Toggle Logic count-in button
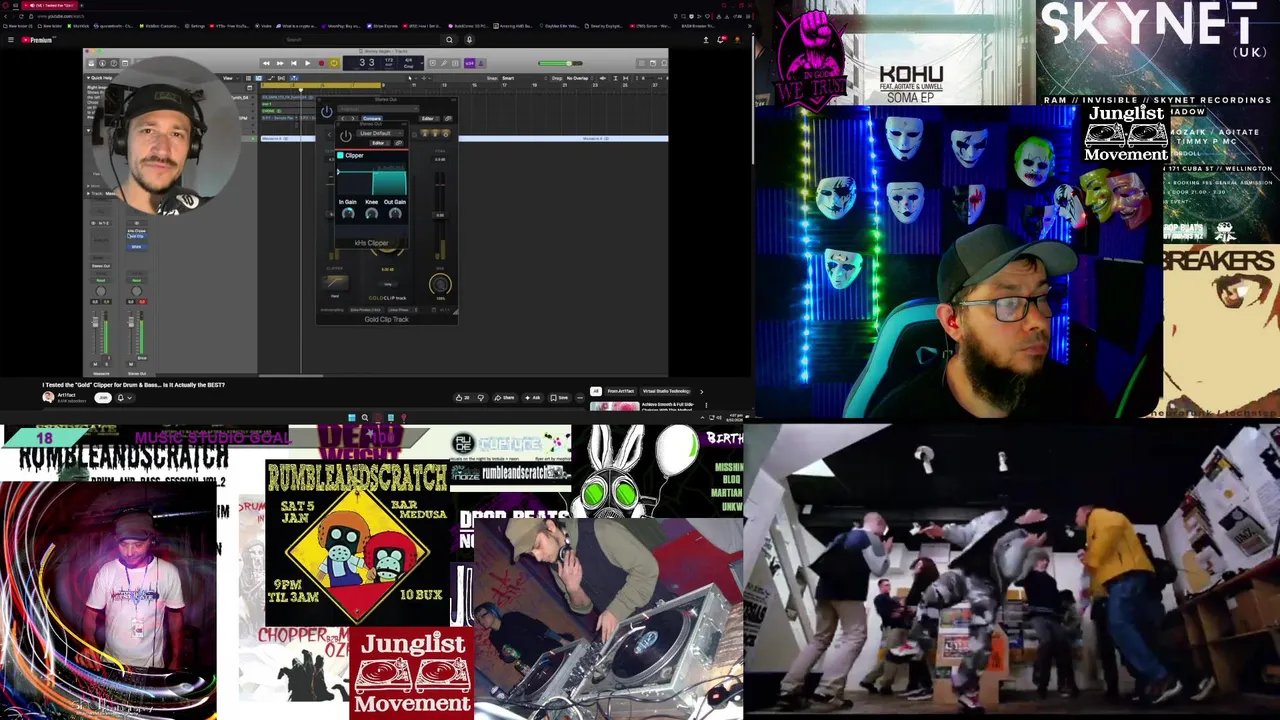Image resolution: width=1280 pixels, height=720 pixels. click(470, 63)
